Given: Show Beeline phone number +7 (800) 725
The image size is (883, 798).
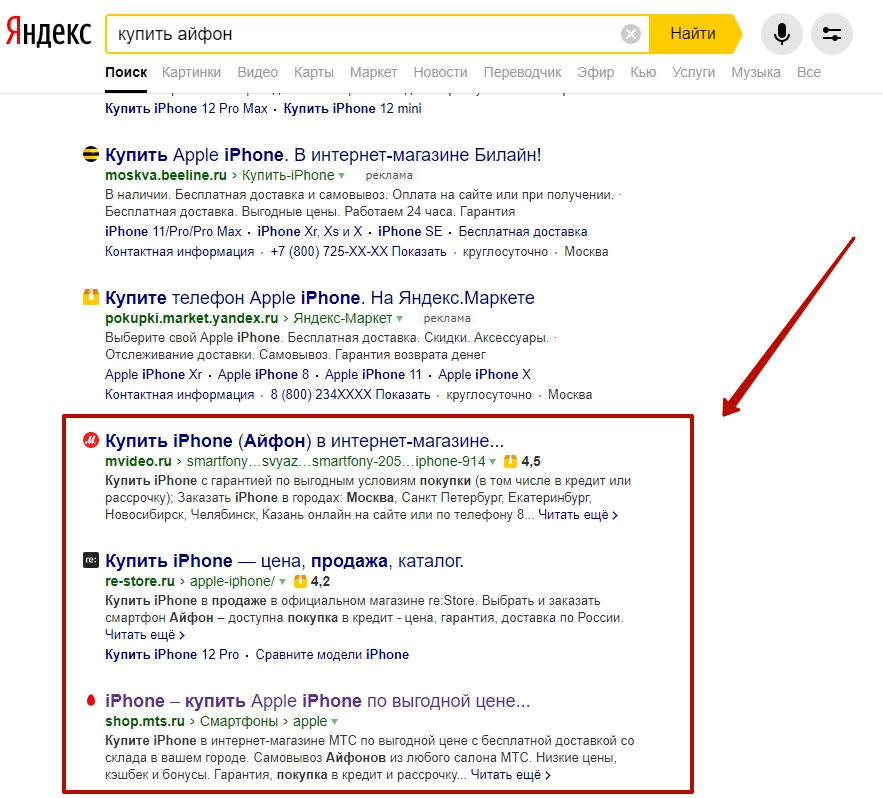Looking at the screenshot, I should (358, 252).
